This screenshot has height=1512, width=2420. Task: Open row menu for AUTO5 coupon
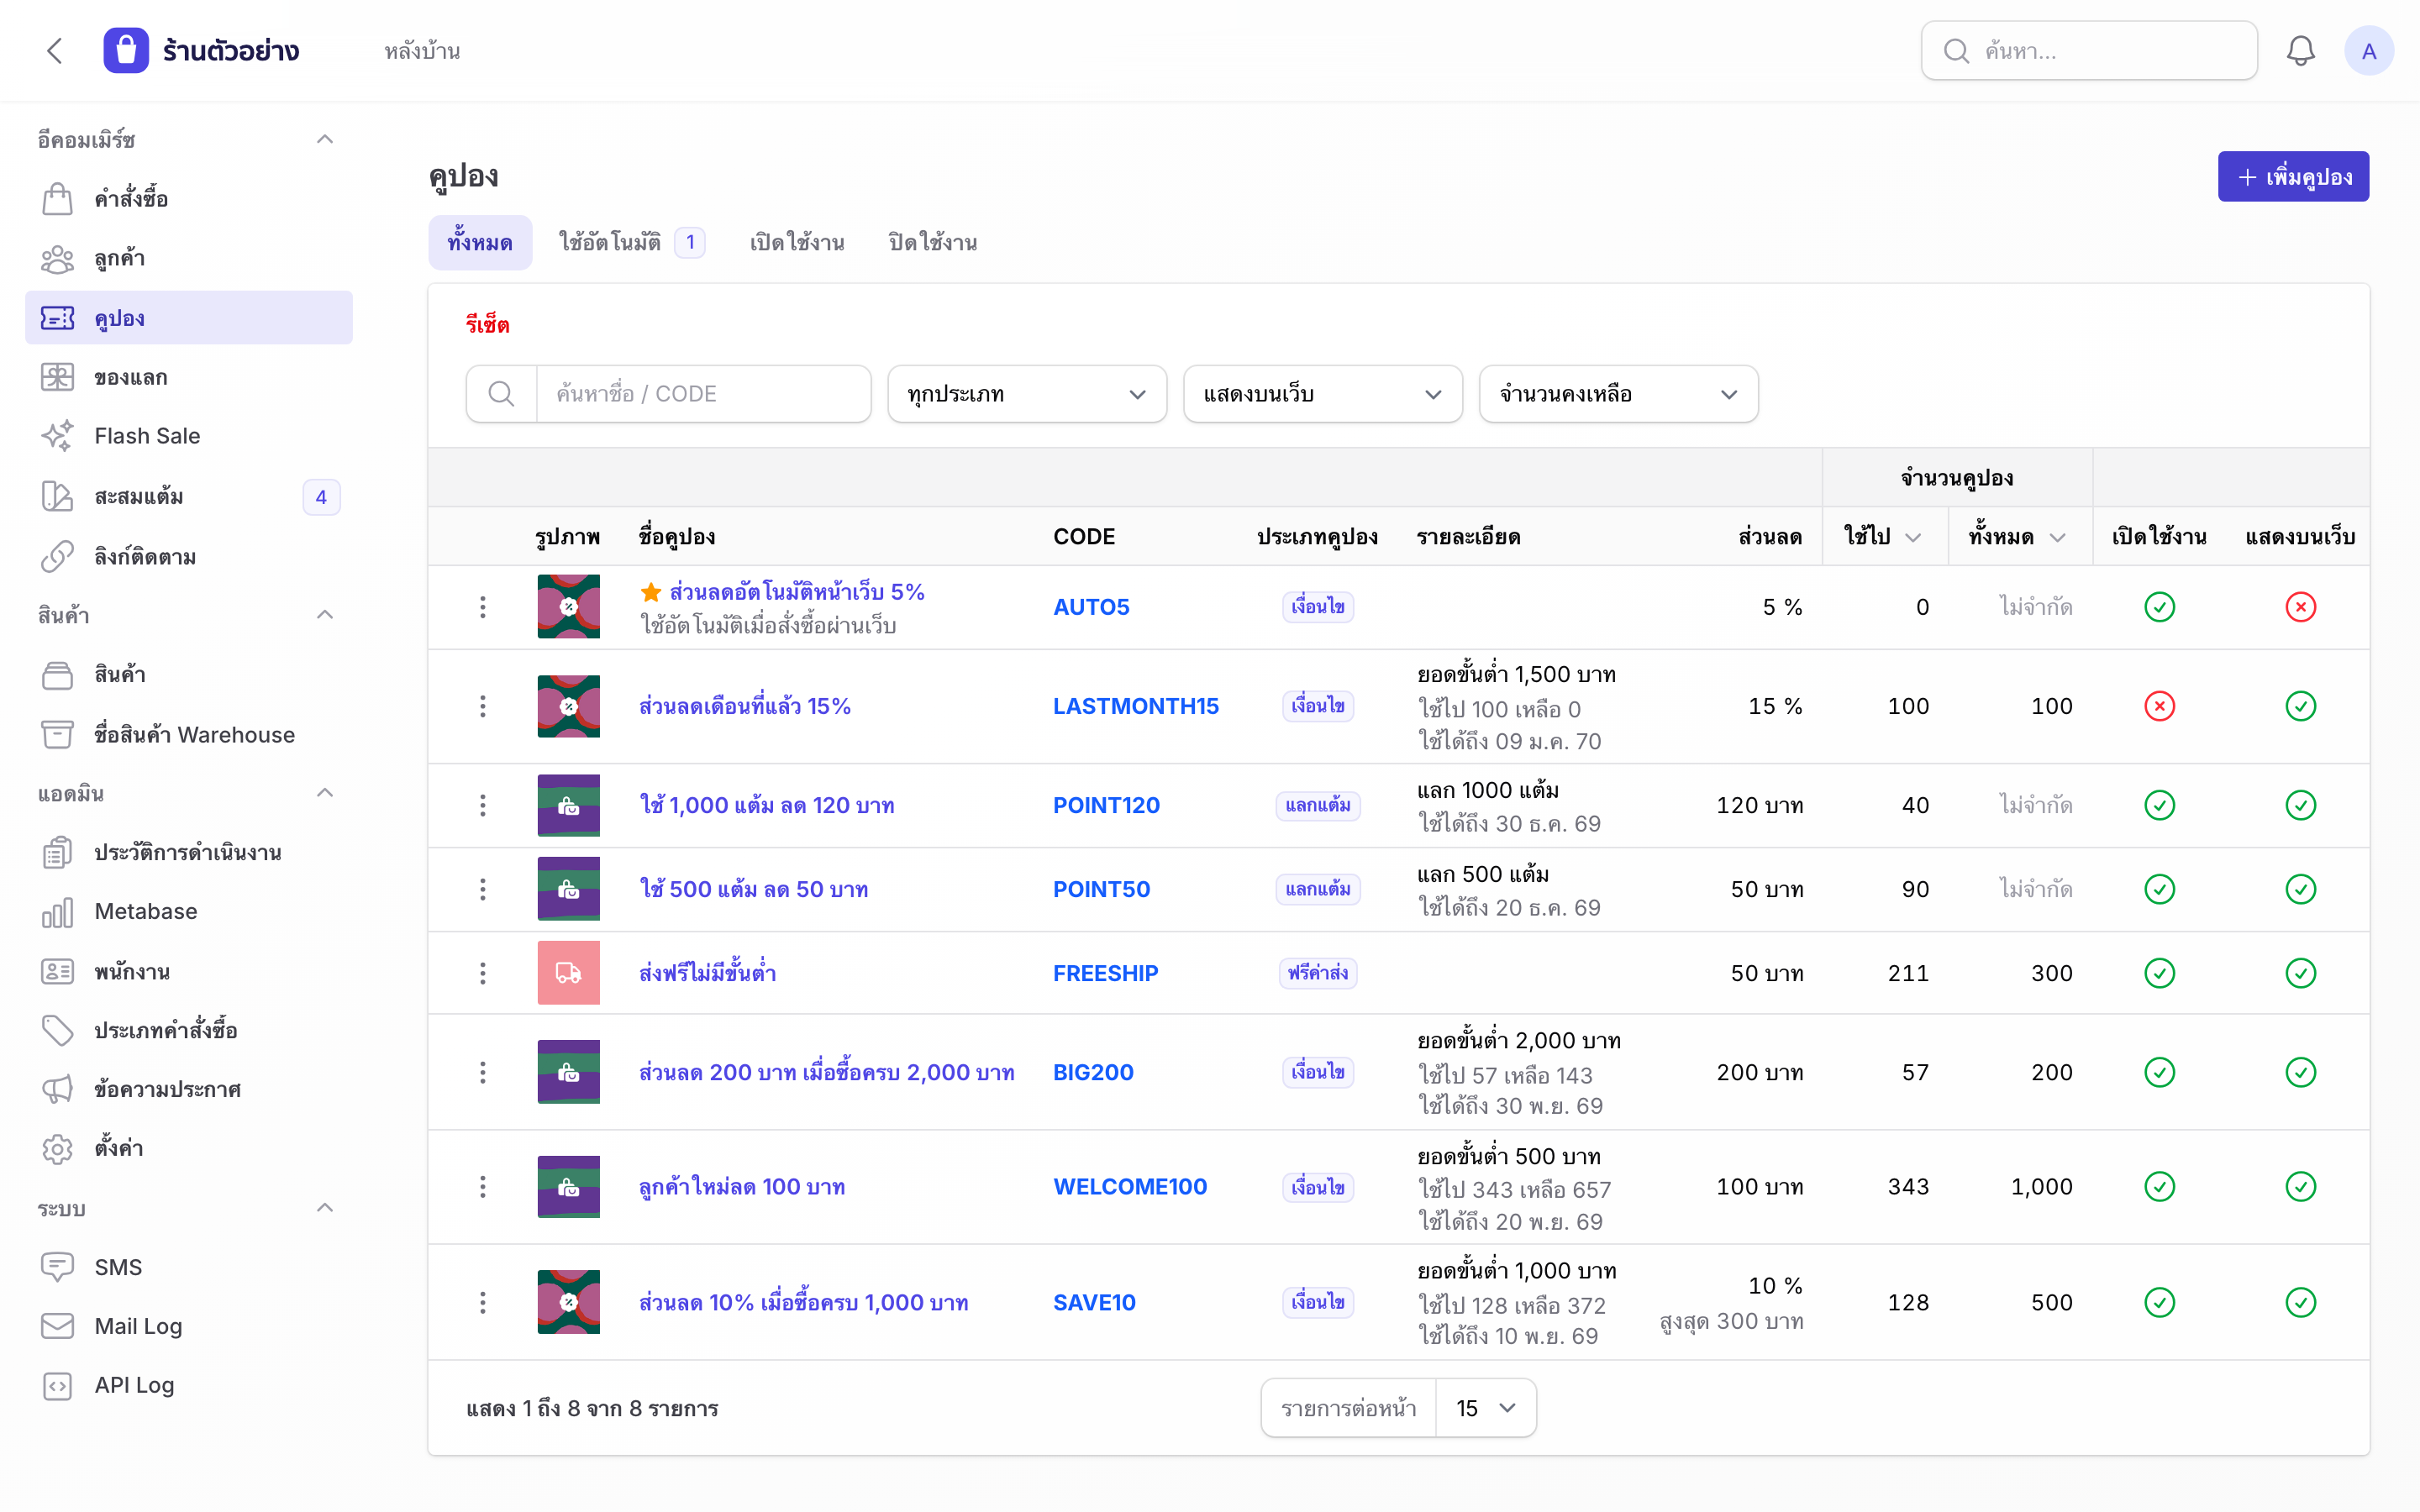click(483, 607)
